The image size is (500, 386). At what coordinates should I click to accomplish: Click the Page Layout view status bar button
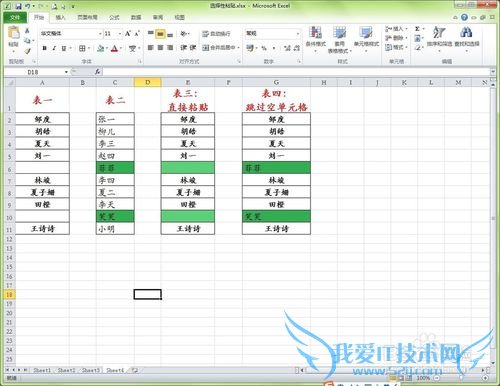[x=401, y=378]
